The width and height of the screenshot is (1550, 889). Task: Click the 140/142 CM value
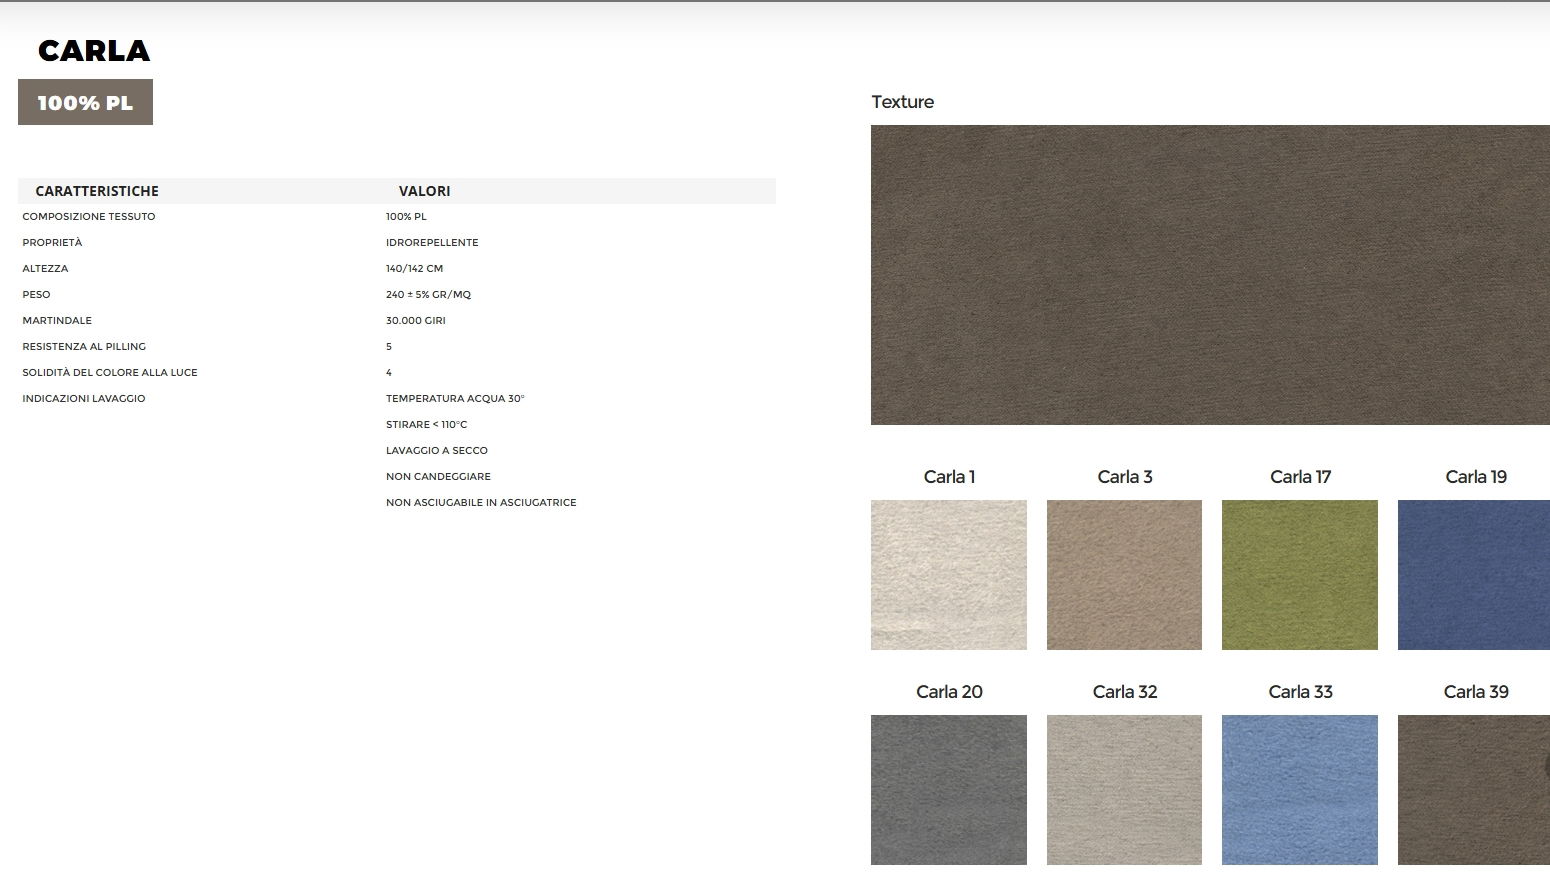[414, 269]
